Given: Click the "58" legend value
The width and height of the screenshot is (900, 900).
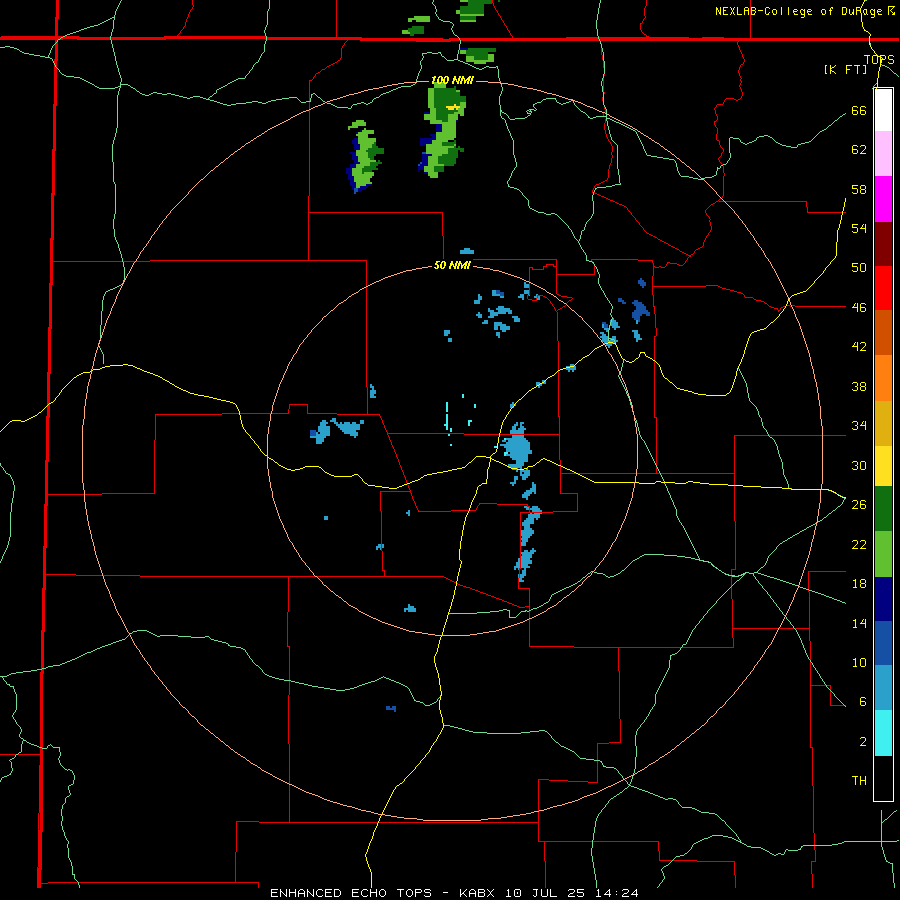Looking at the screenshot, I should (x=859, y=189).
